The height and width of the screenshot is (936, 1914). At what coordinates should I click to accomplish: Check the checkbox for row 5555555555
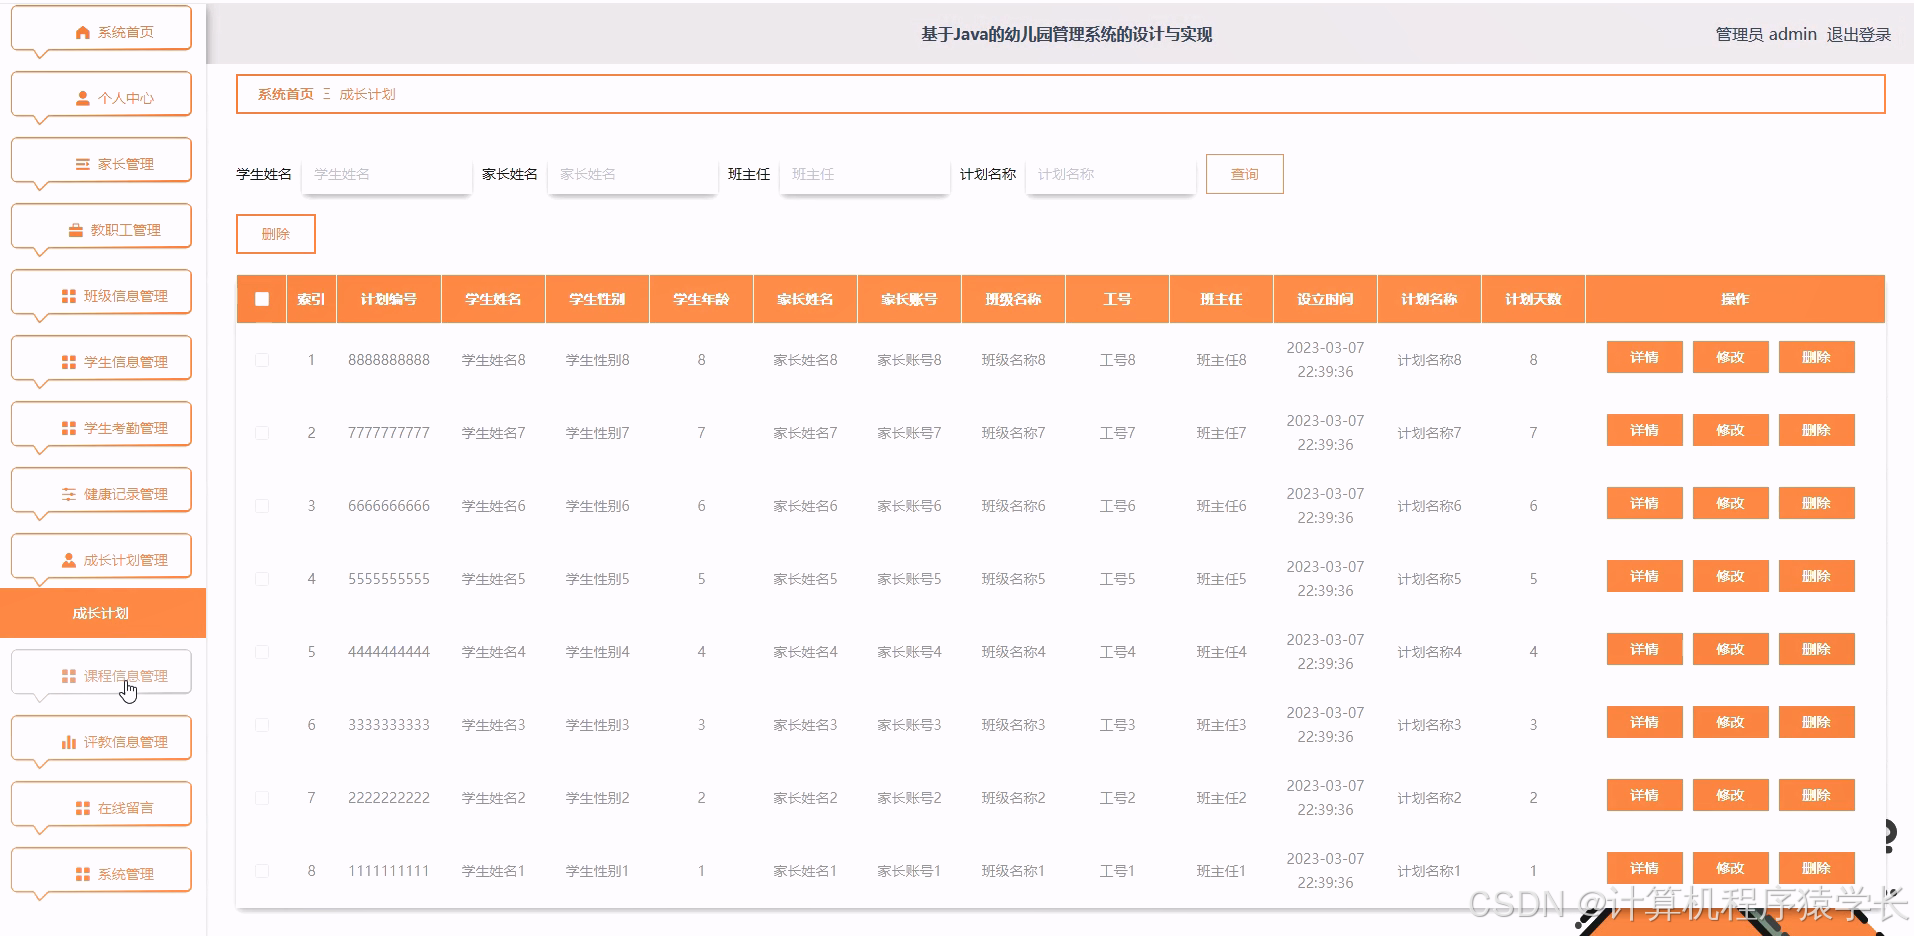tap(262, 579)
